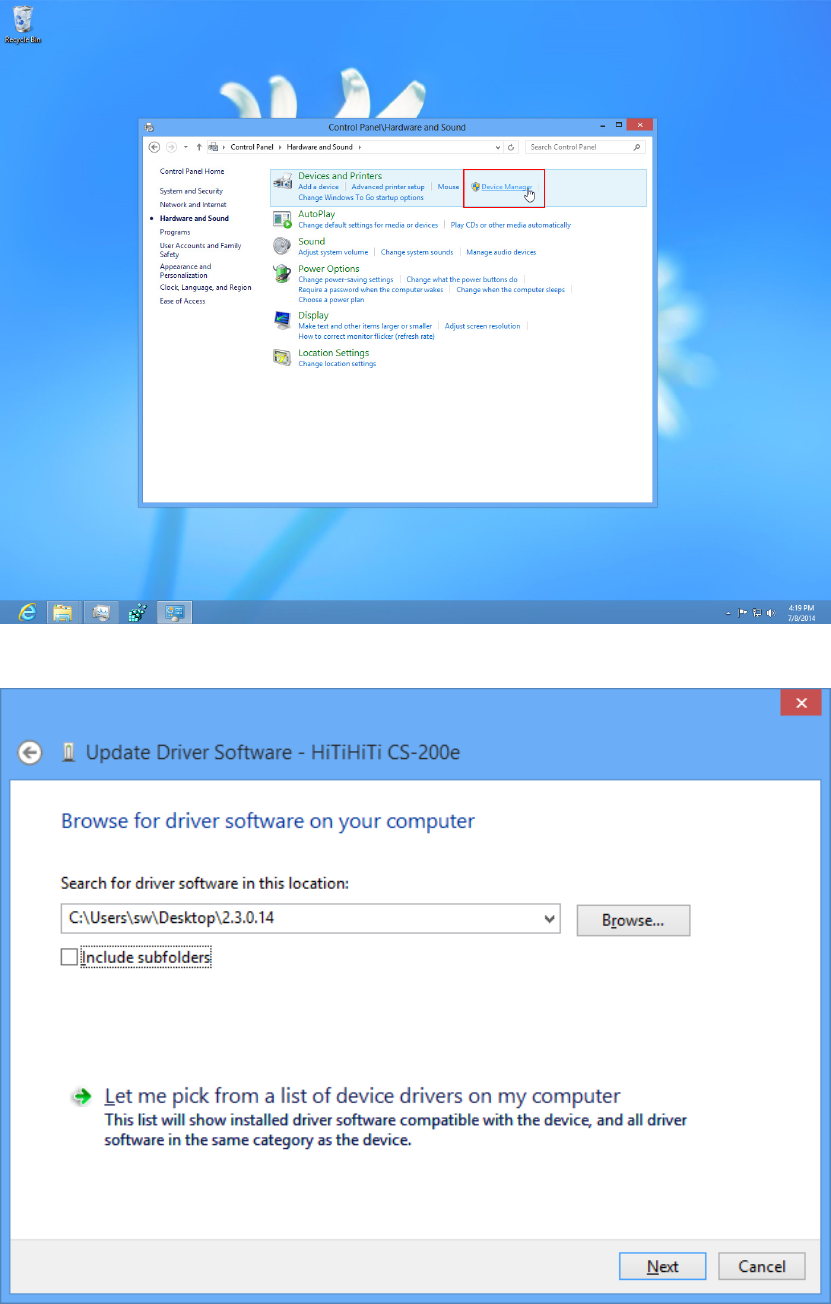Image resolution: width=831 pixels, height=1304 pixels.
Task: Enable the Include subfolders checkbox
Action: [x=68, y=957]
